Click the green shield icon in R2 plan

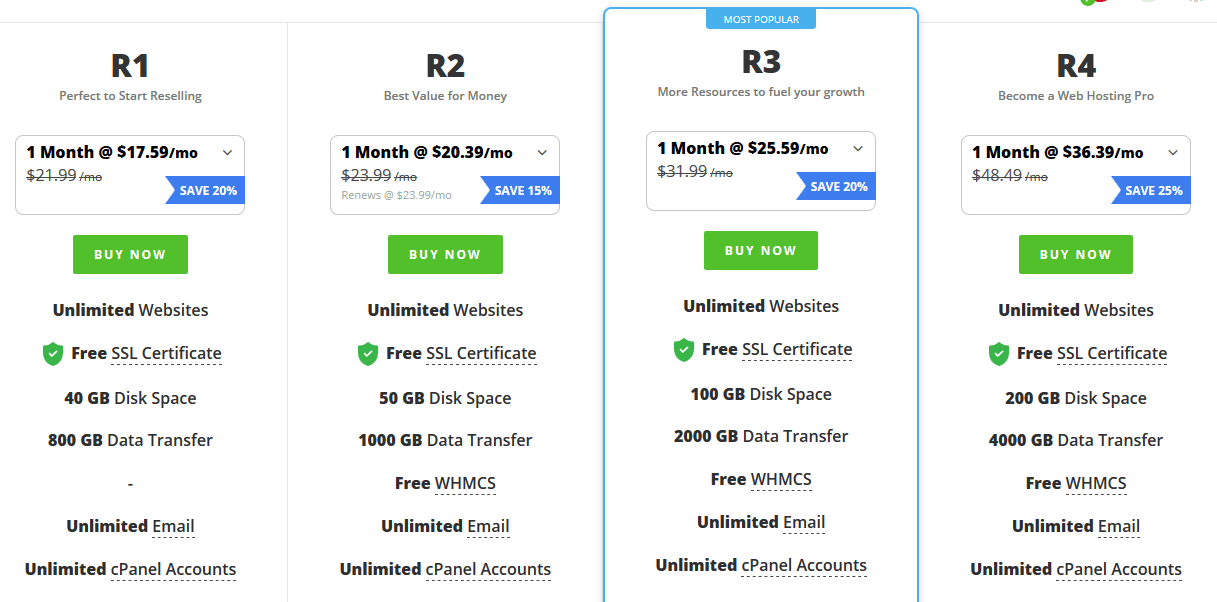(368, 354)
